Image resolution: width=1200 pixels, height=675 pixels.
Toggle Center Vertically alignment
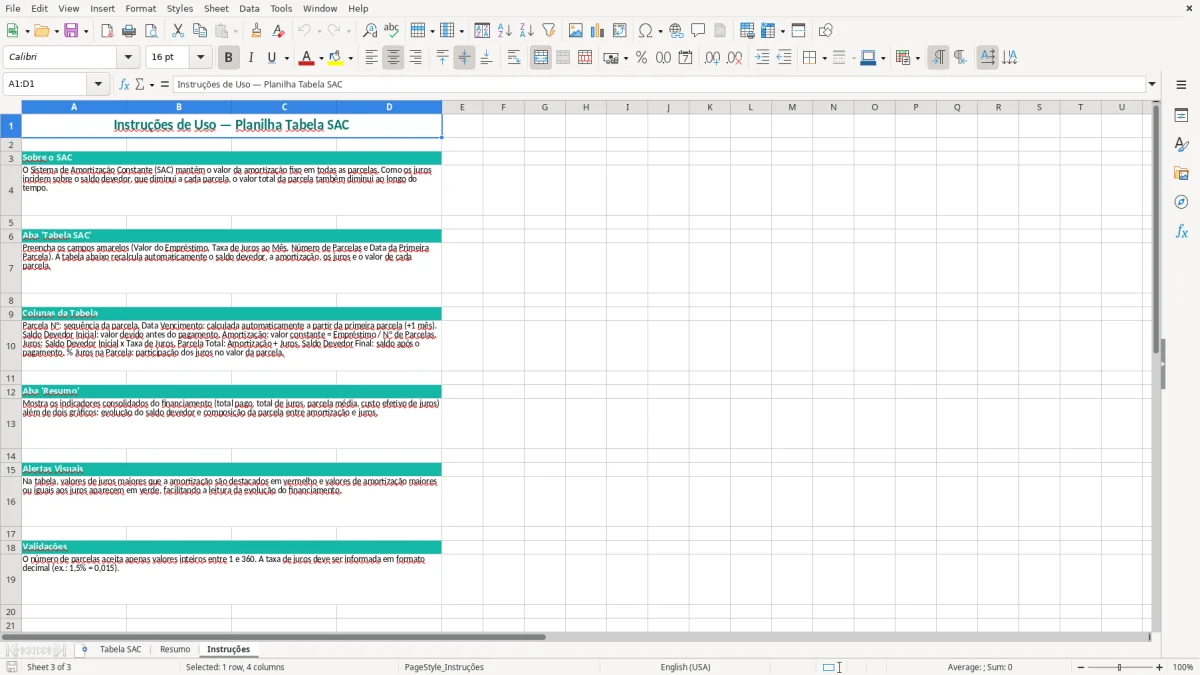[x=464, y=58]
